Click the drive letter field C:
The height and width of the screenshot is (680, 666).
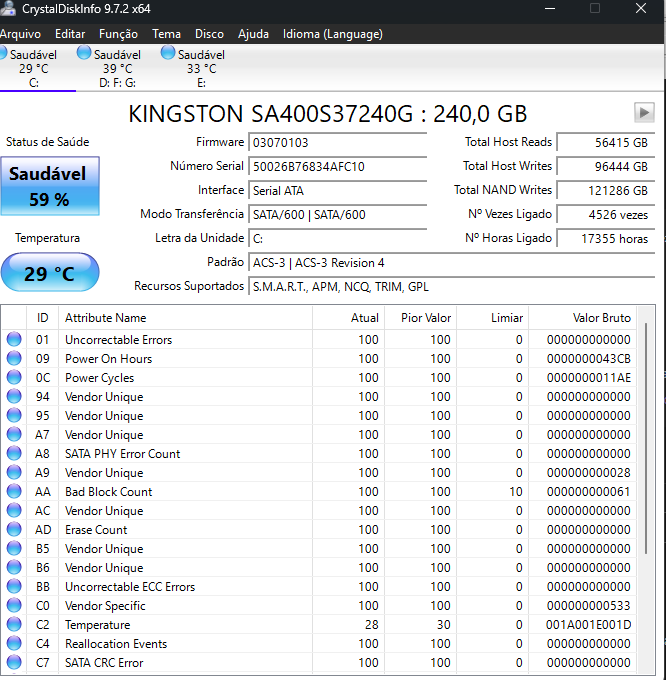(x=337, y=239)
